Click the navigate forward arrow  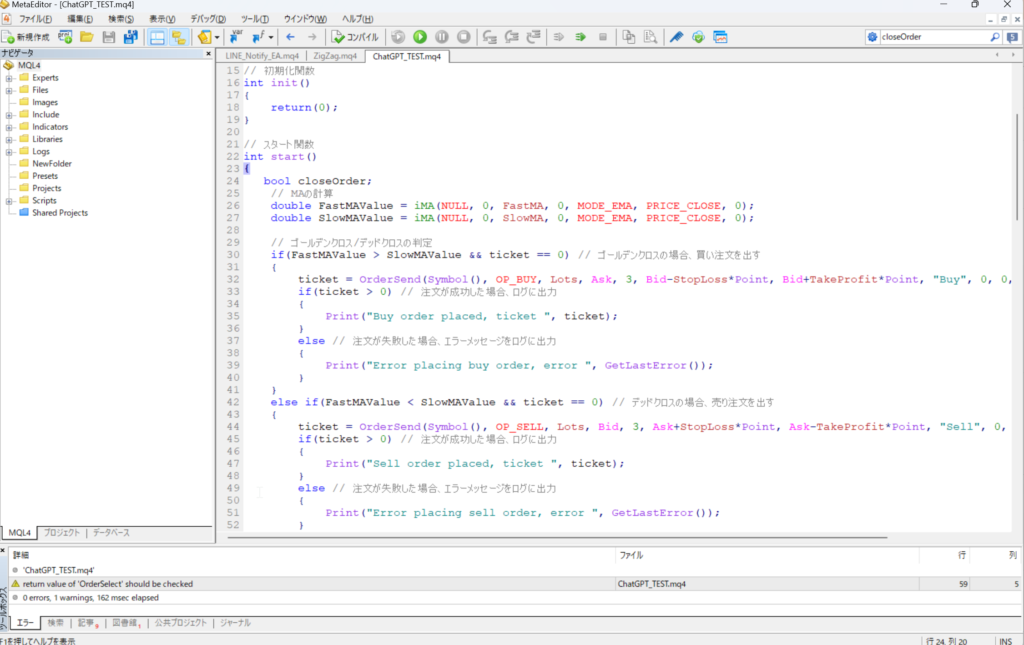(x=312, y=37)
